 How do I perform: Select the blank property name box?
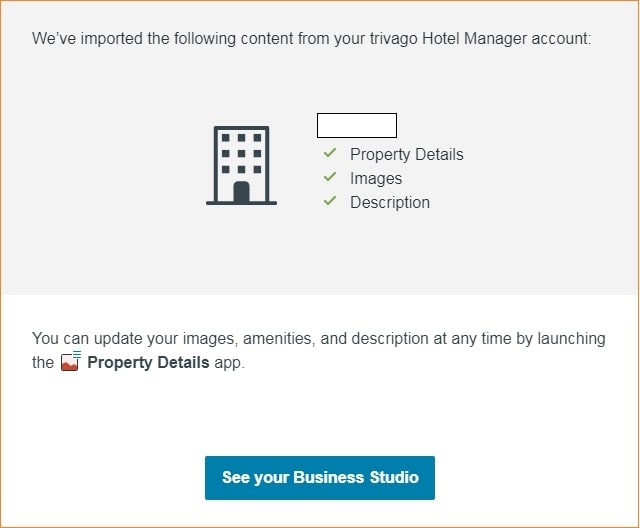[x=357, y=125]
